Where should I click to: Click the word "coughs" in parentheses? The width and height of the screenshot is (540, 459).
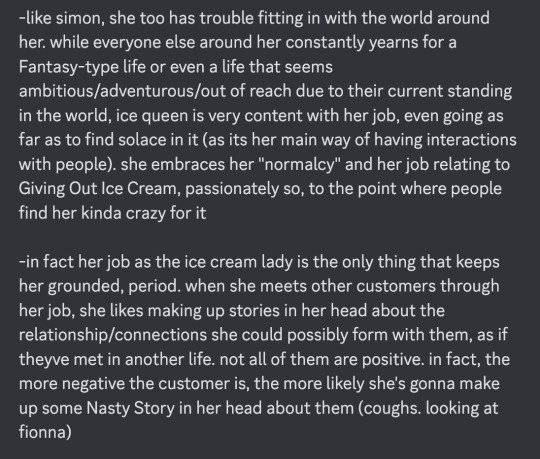[388, 408]
